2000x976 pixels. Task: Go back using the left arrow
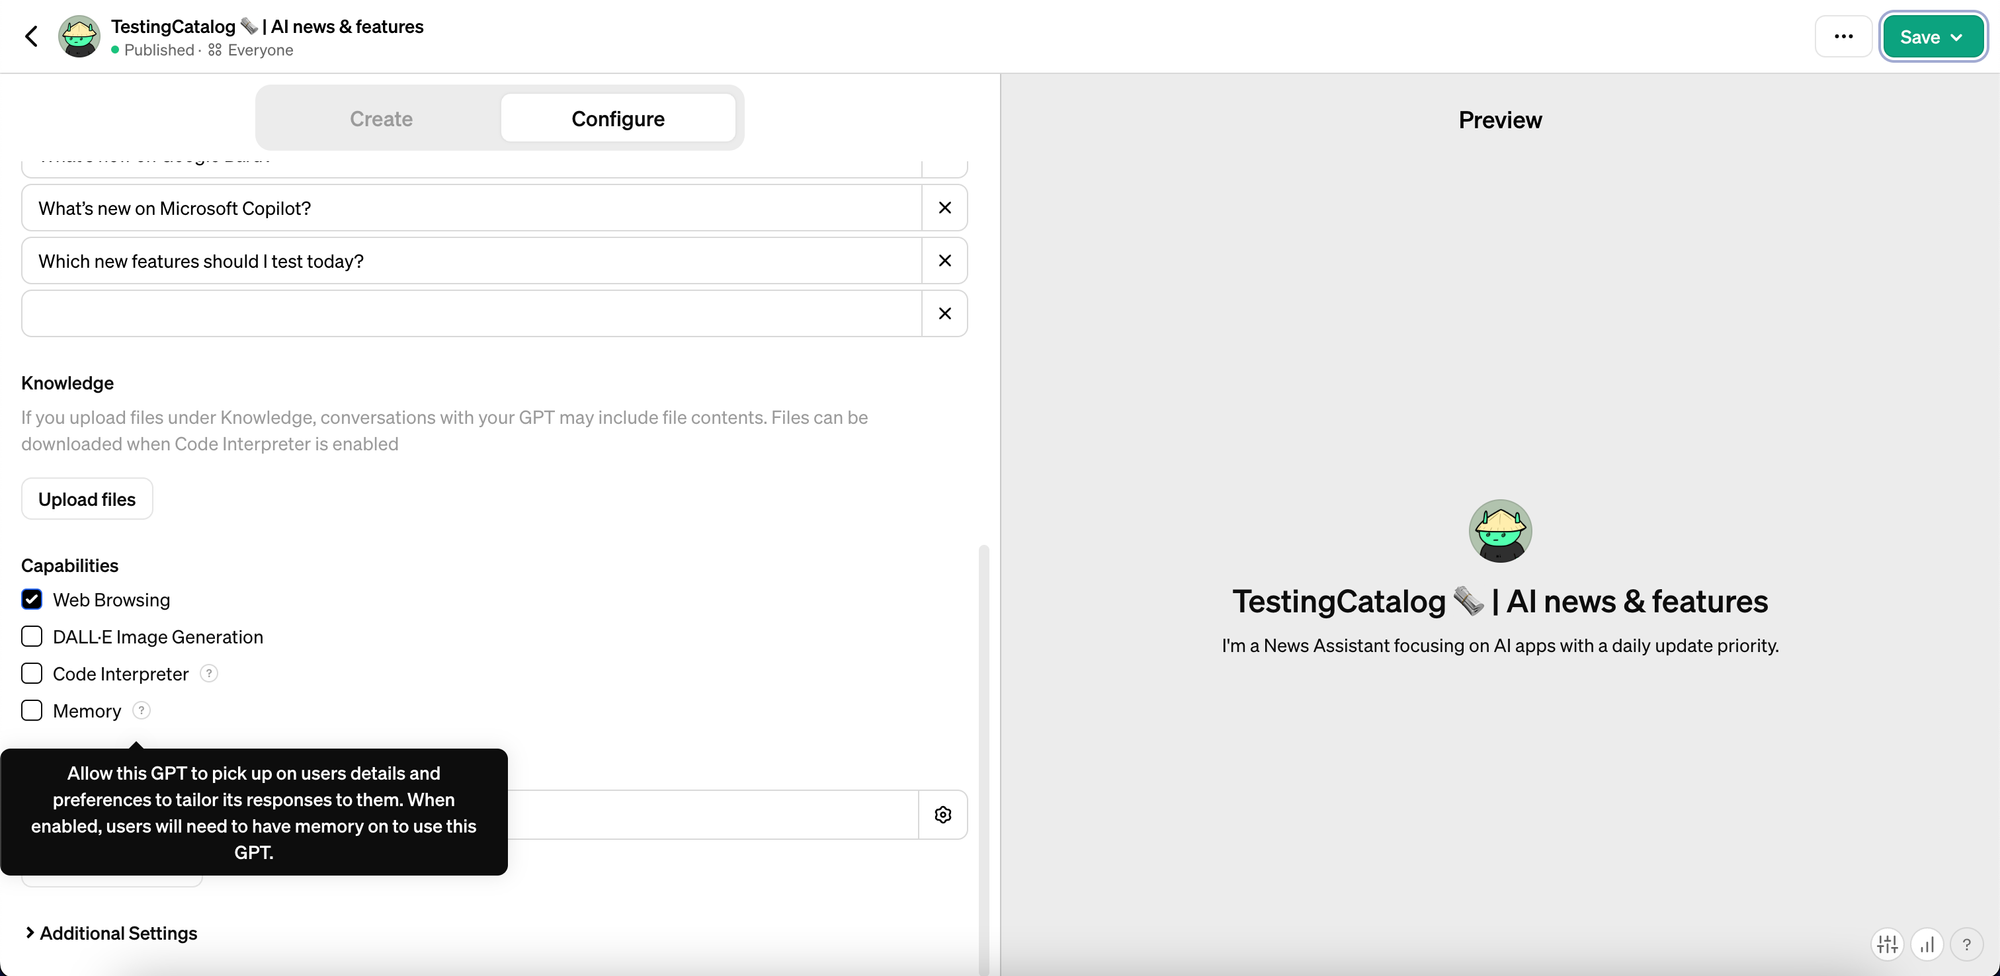point(32,37)
